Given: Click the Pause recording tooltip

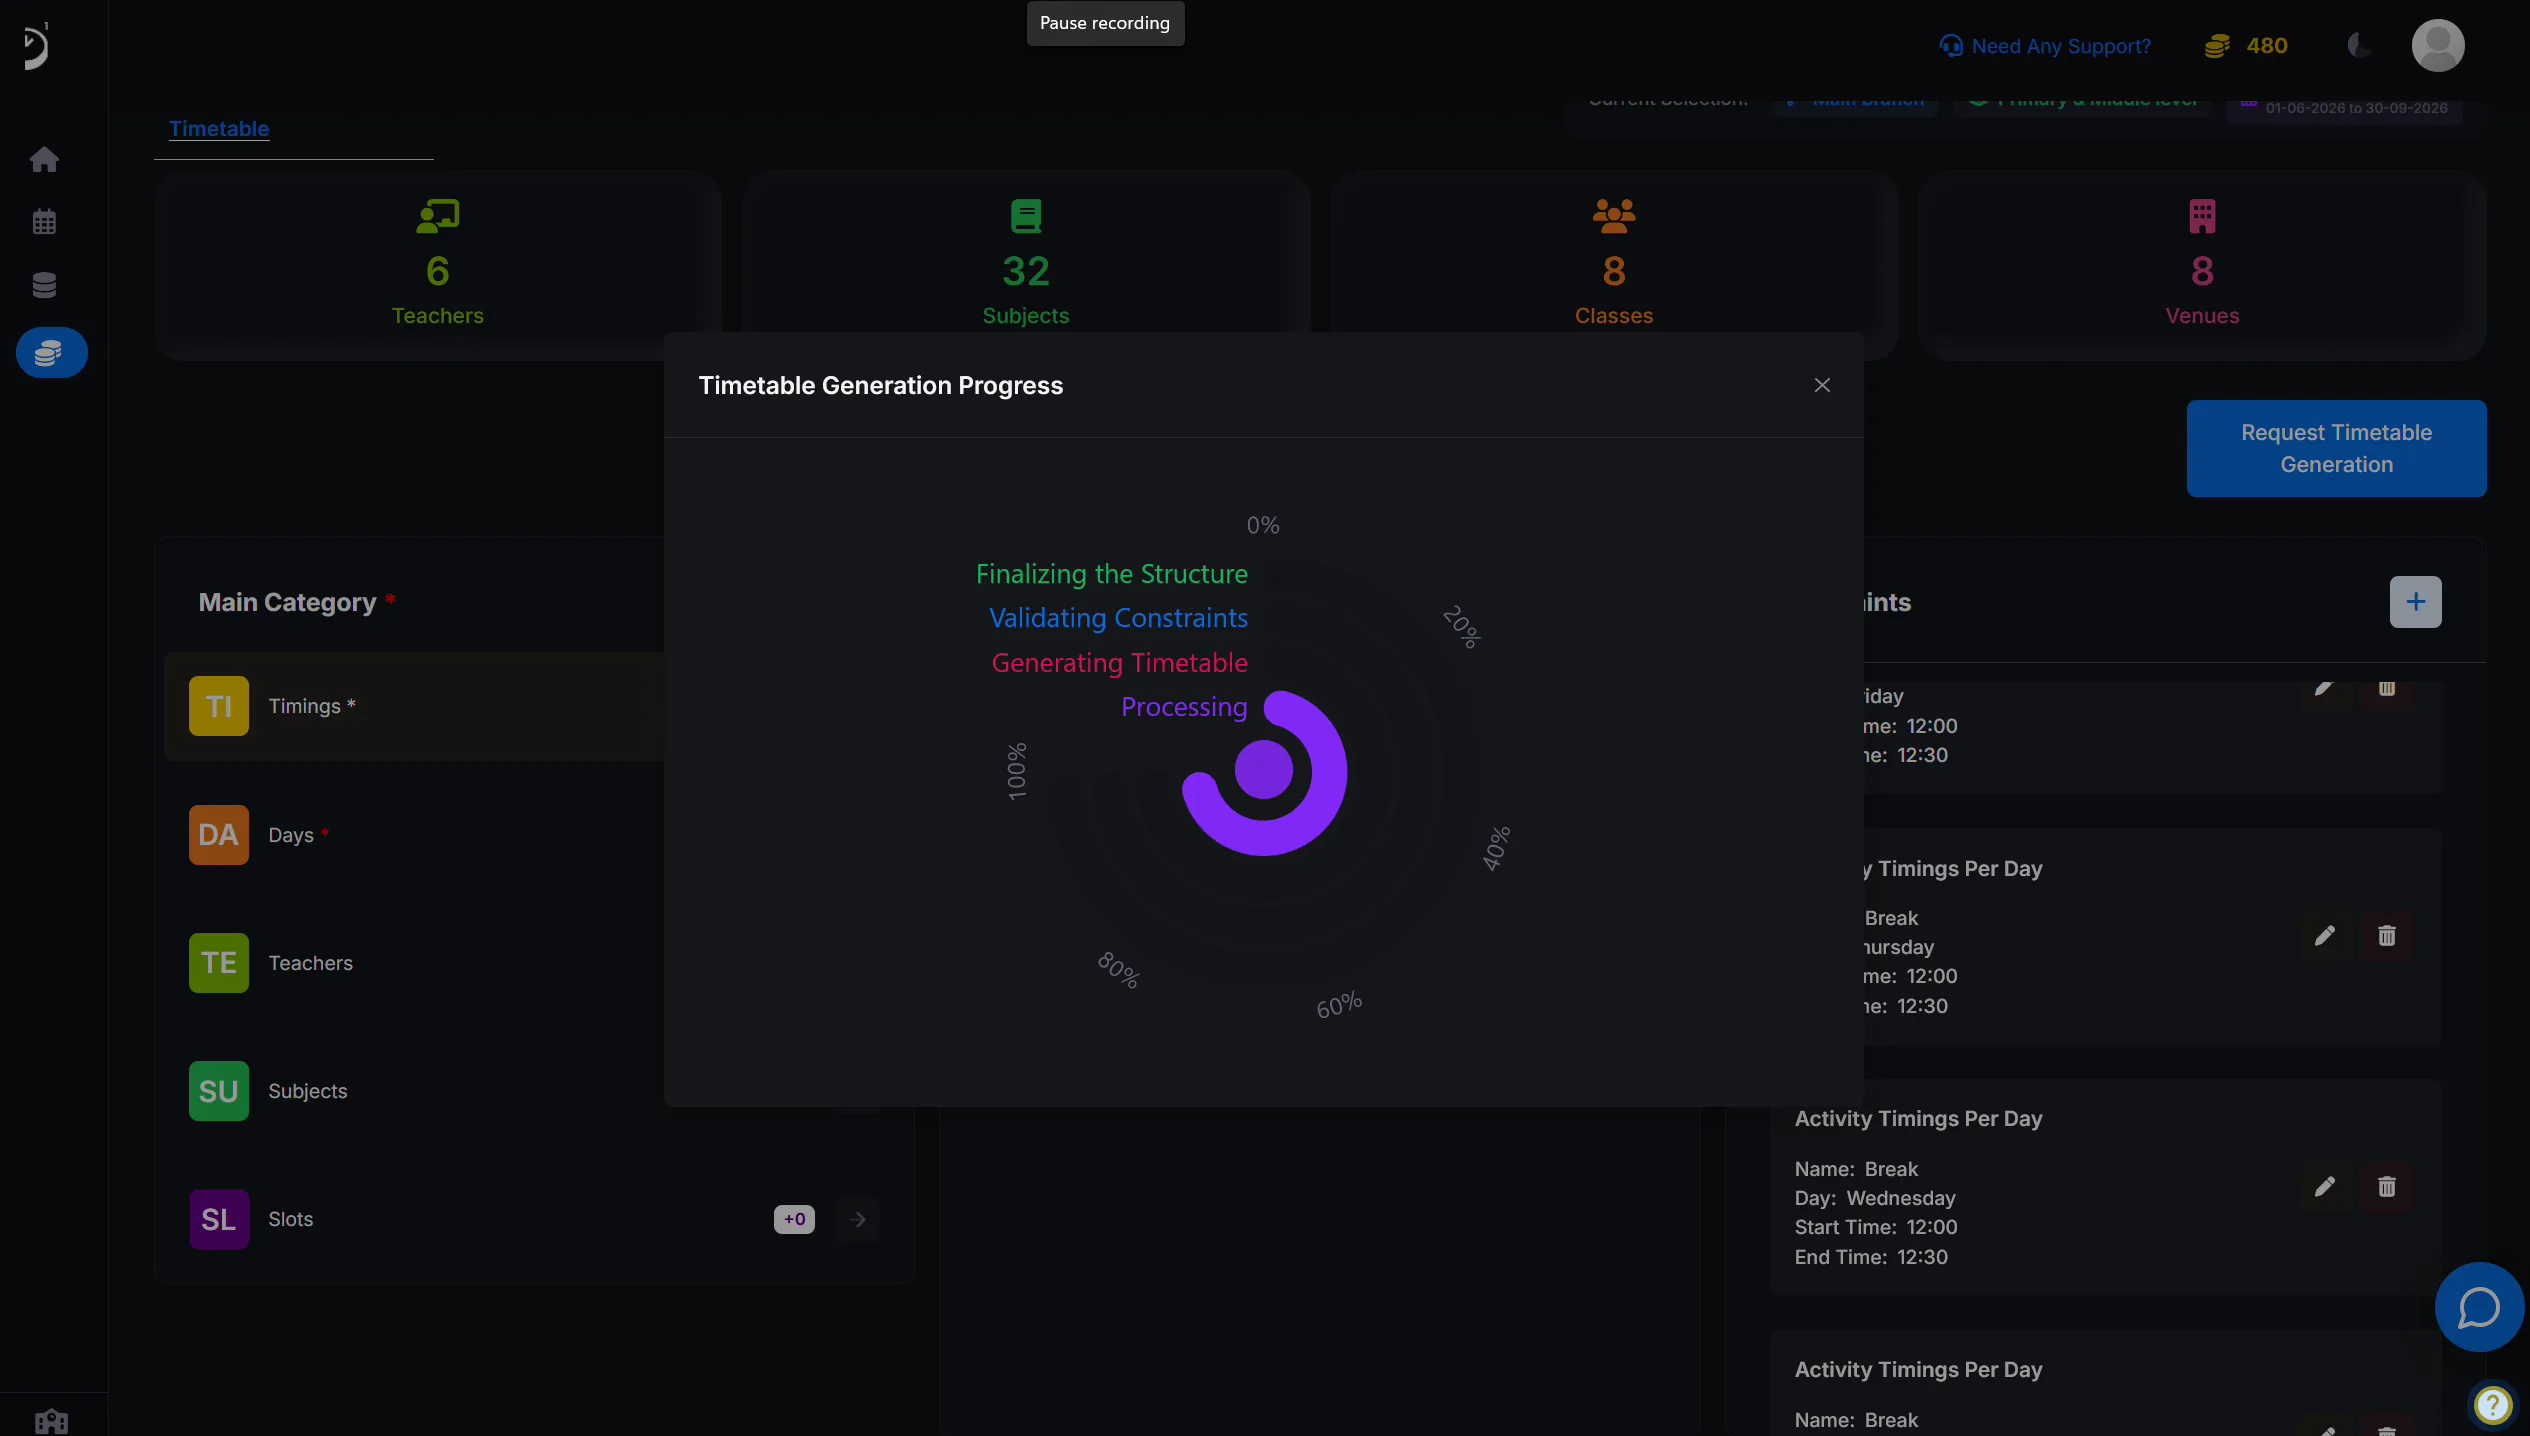Looking at the screenshot, I should pyautogui.click(x=1105, y=23).
